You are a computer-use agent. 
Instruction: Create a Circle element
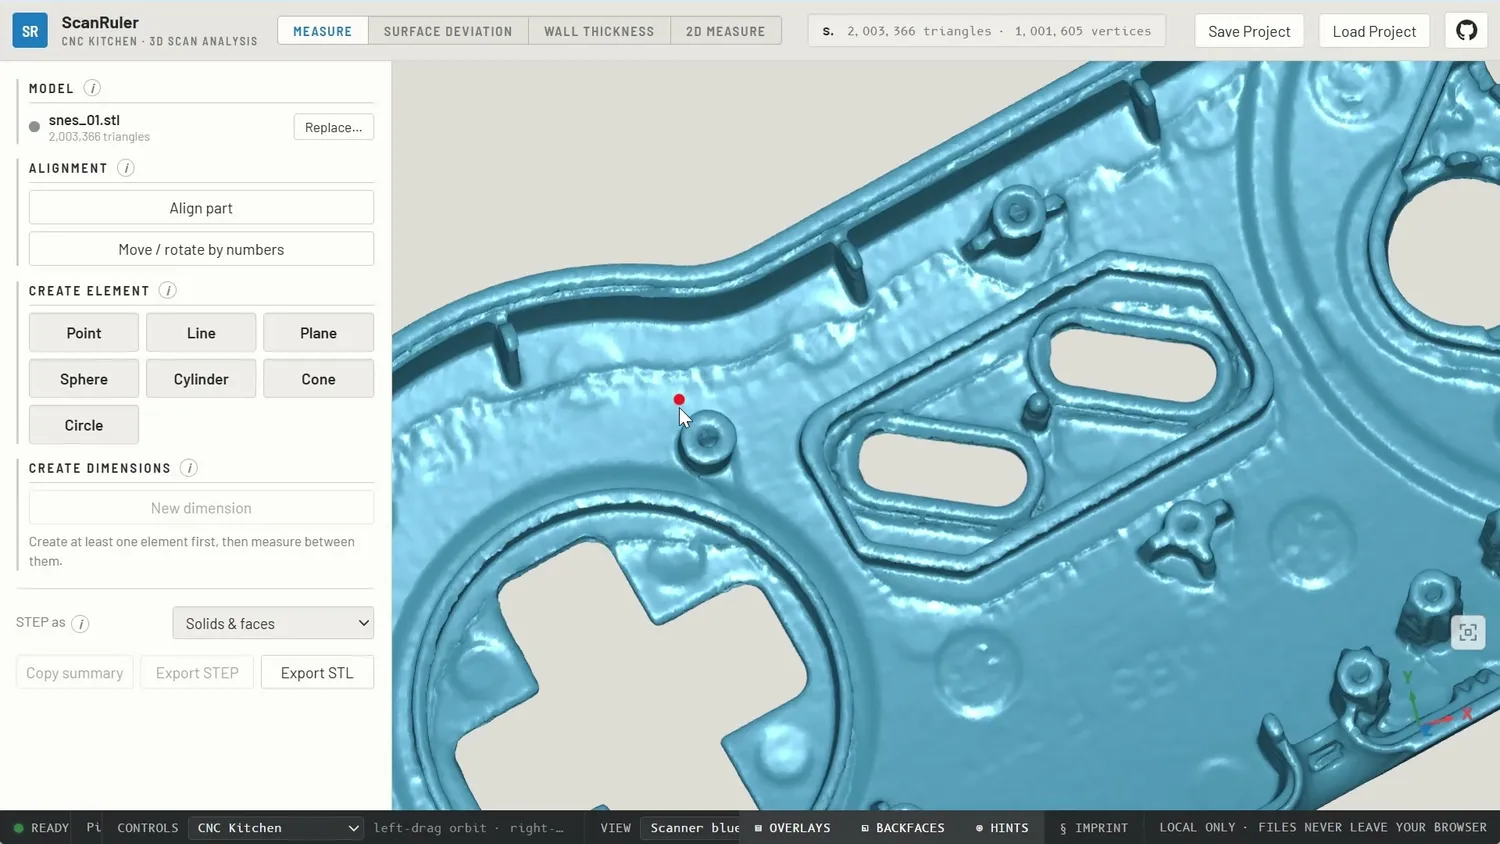click(84, 425)
